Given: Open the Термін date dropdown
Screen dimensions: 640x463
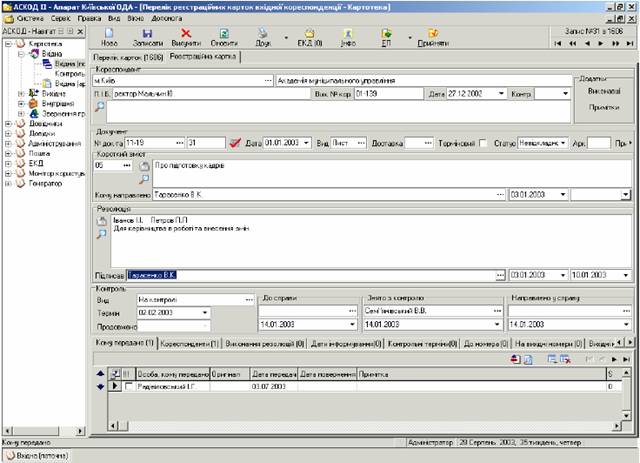Looking at the screenshot, I should tap(206, 312).
